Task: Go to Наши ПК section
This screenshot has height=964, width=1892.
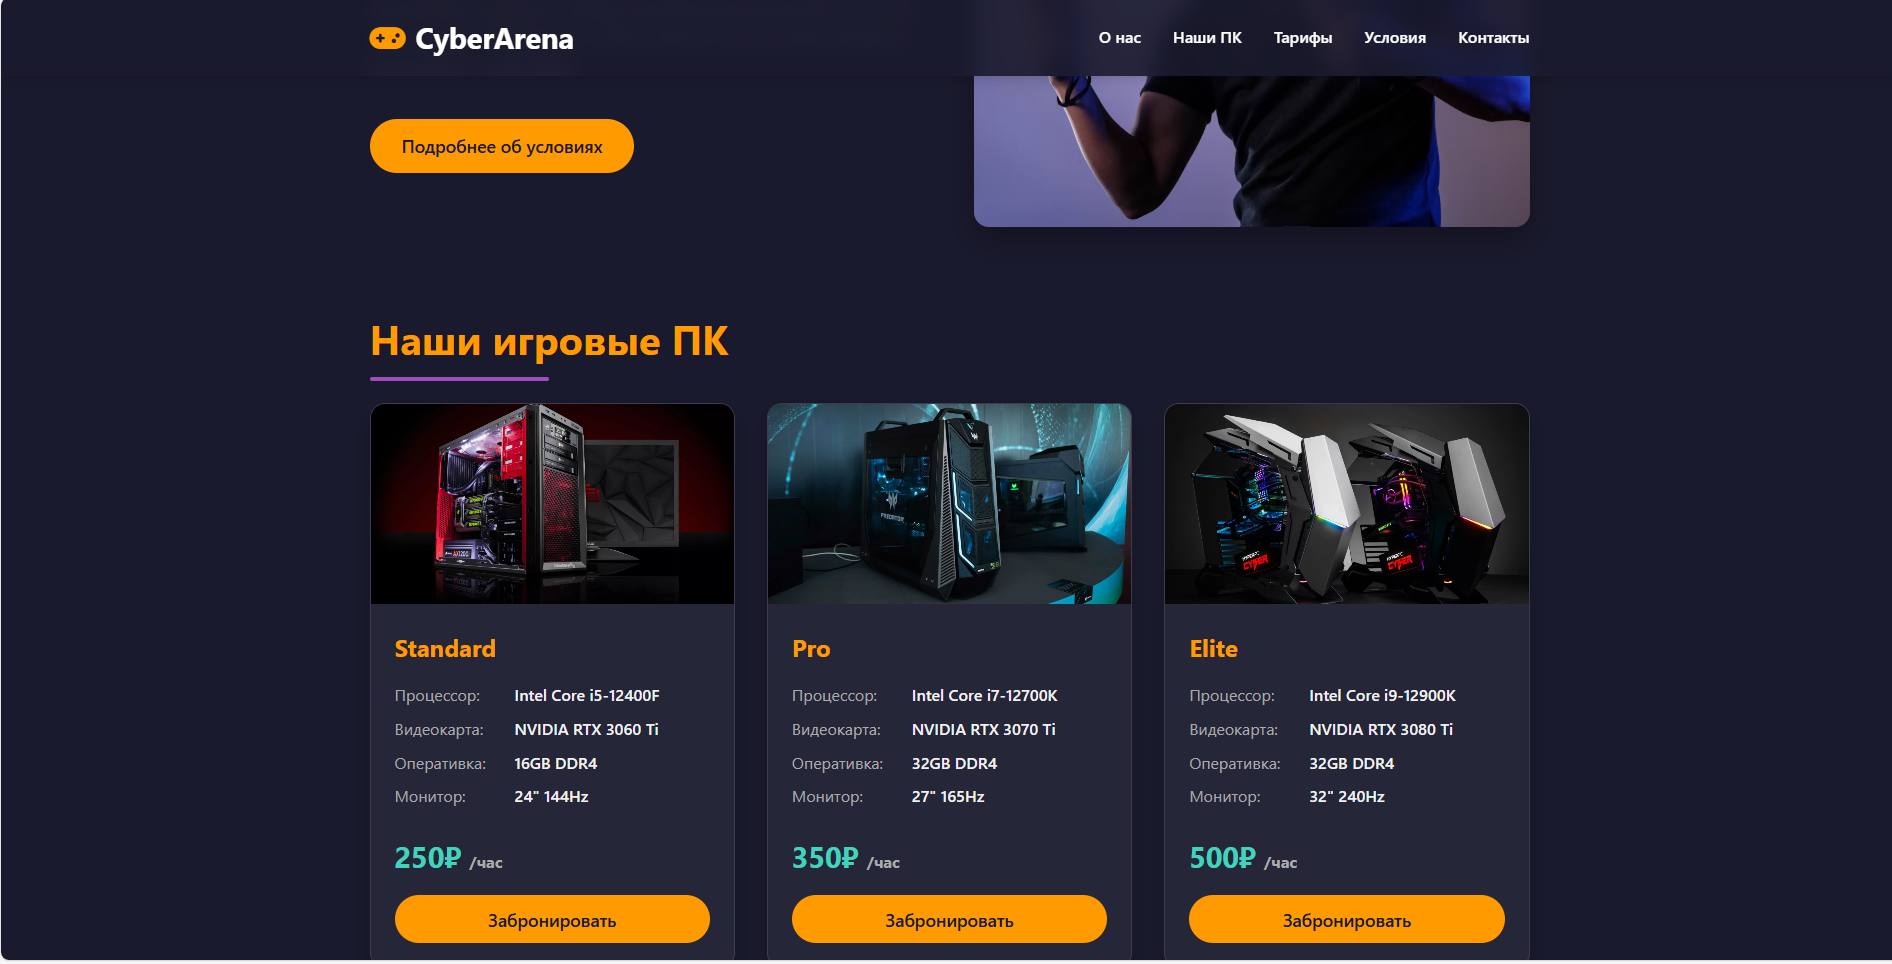Action: (x=1207, y=38)
